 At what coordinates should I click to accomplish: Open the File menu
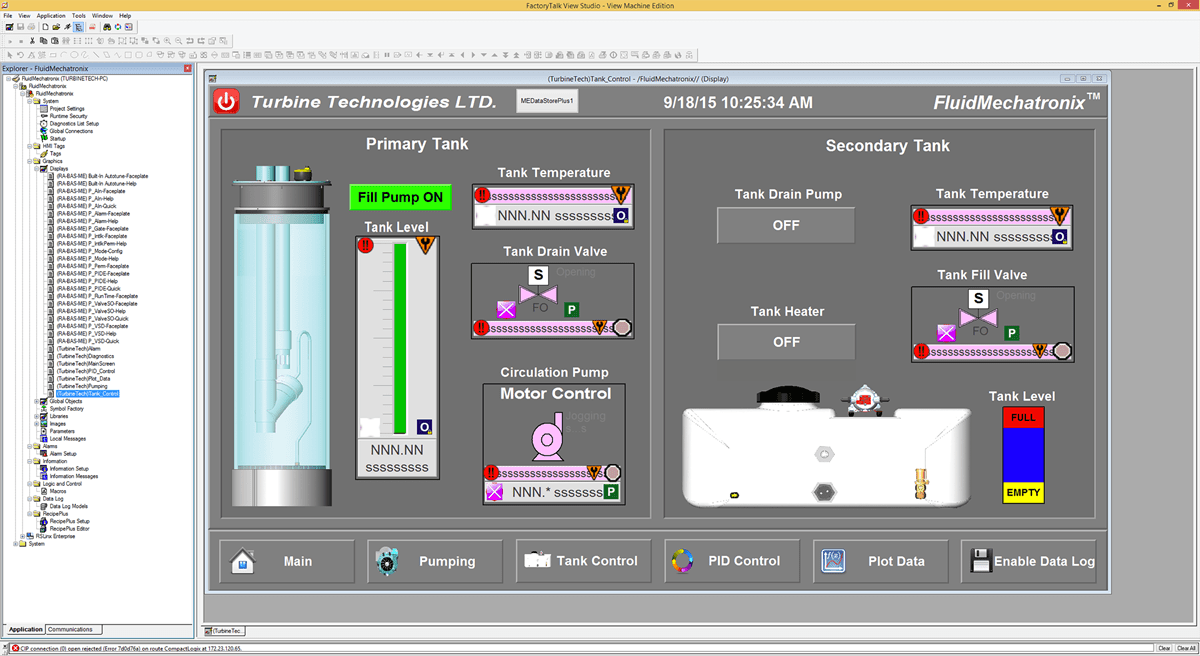point(8,16)
